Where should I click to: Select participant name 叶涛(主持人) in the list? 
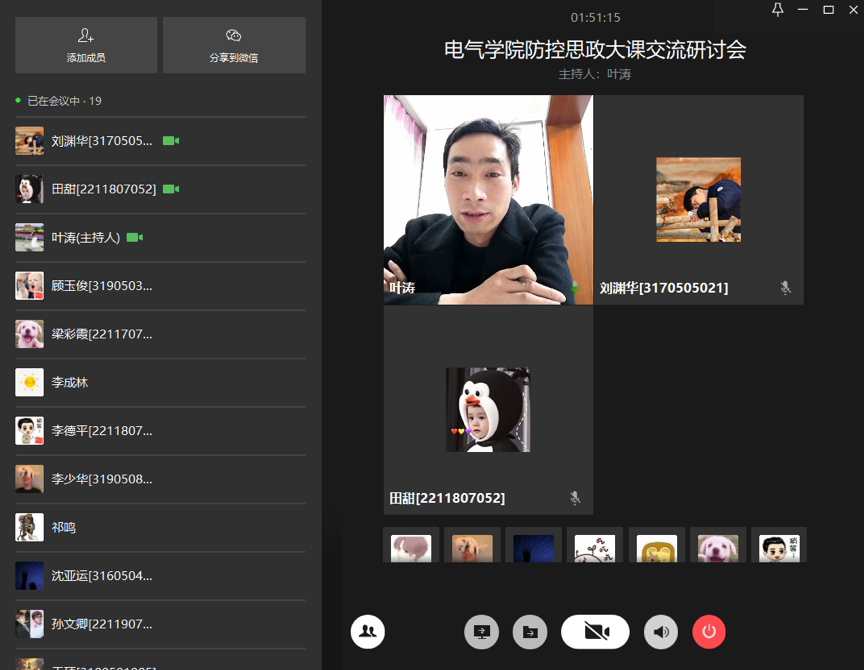[85, 237]
